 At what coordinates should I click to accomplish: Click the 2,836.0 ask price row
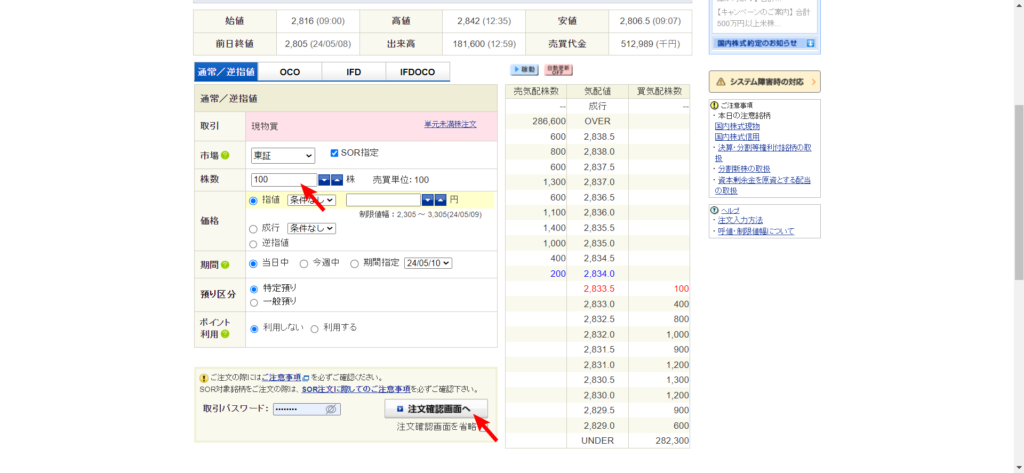pyautogui.click(x=597, y=212)
